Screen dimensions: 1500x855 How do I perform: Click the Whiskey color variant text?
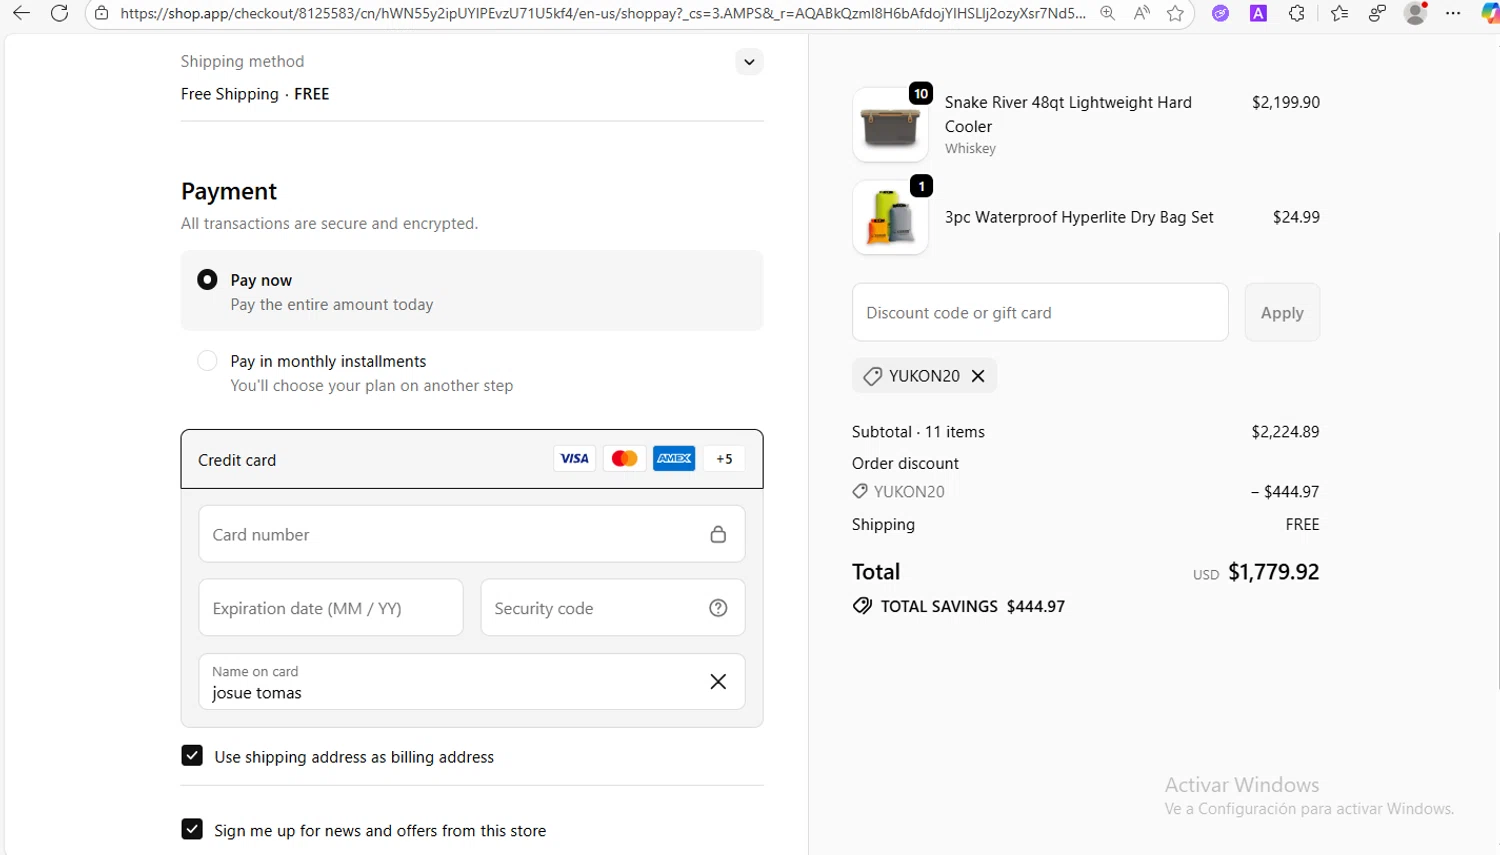pyautogui.click(x=970, y=148)
